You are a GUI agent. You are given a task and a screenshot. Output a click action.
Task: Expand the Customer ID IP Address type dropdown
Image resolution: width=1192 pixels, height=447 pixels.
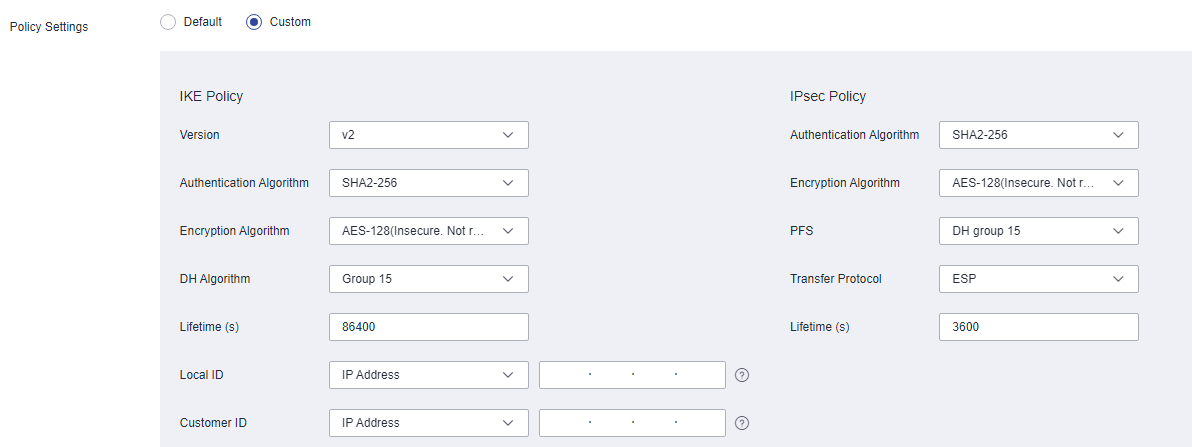coord(429,423)
